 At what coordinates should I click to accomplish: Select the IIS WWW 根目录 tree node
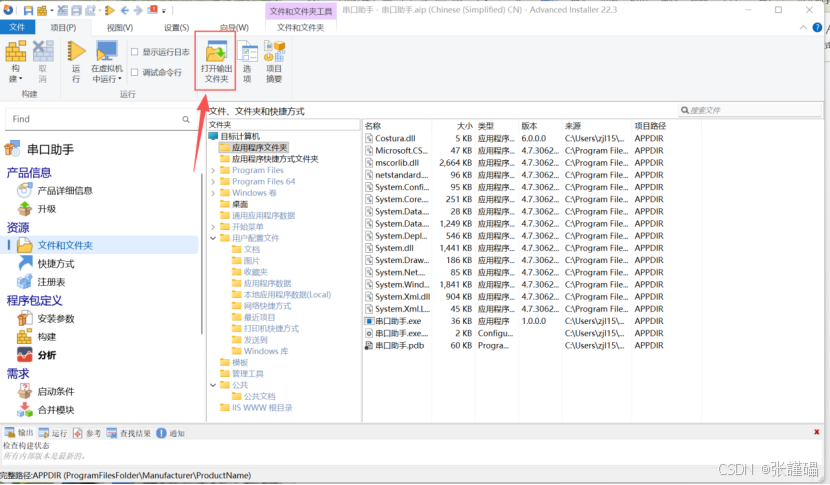point(262,408)
